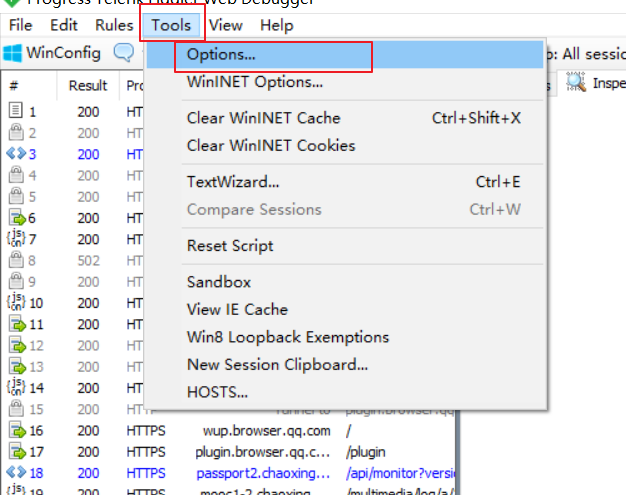Click the JS icon of session 14
The width and height of the screenshot is (626, 495).
click(x=16, y=387)
